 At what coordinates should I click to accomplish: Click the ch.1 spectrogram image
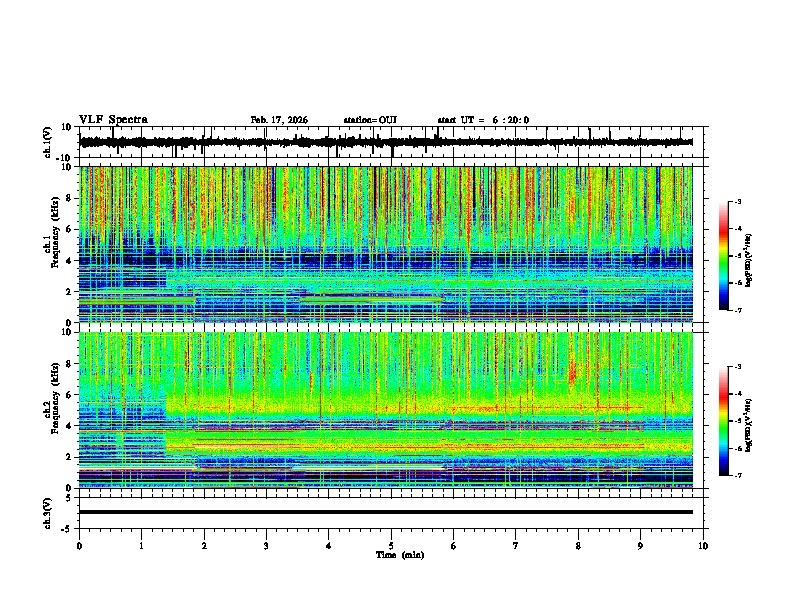point(386,244)
